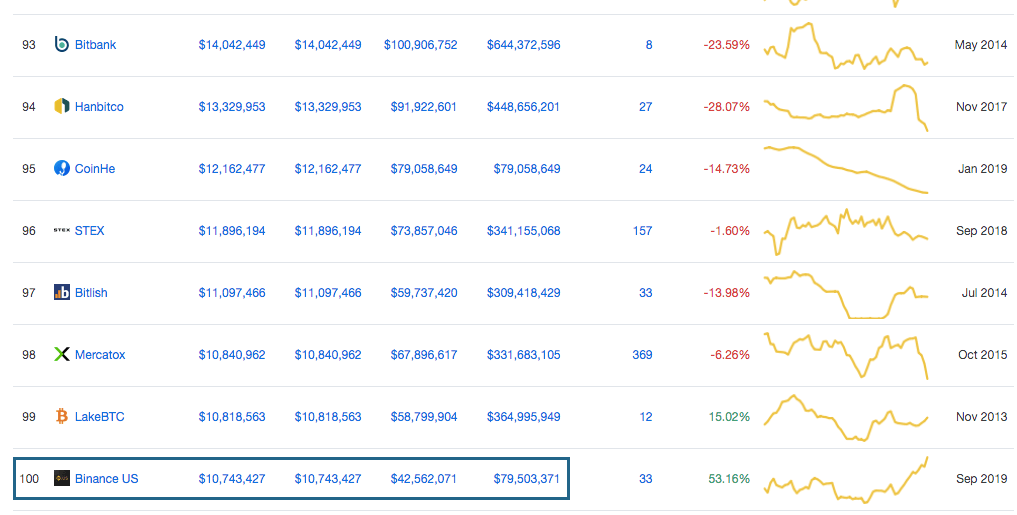Open the Bitbank exchange link
The image size is (1017, 515).
click(x=95, y=45)
